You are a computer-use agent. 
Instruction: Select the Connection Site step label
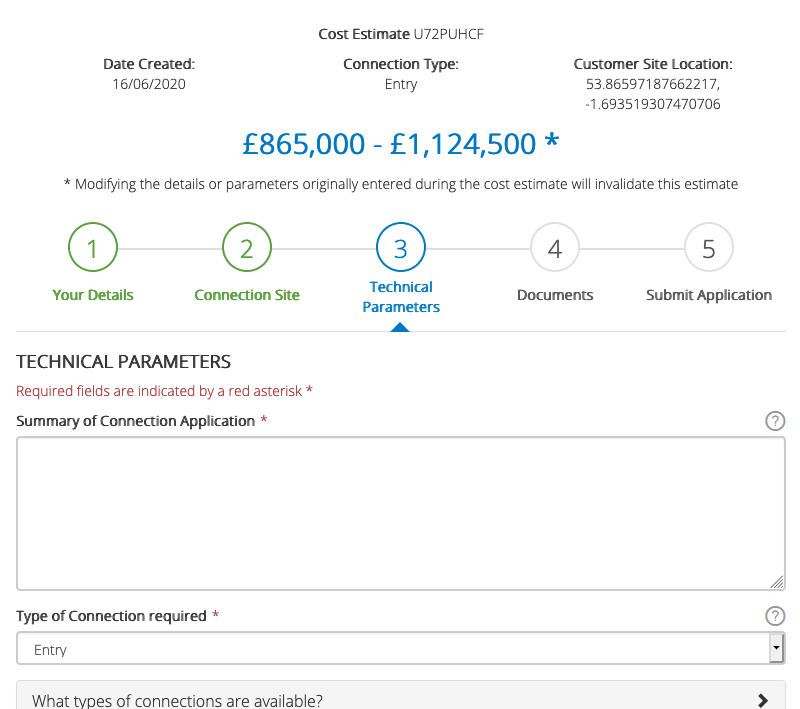(247, 295)
